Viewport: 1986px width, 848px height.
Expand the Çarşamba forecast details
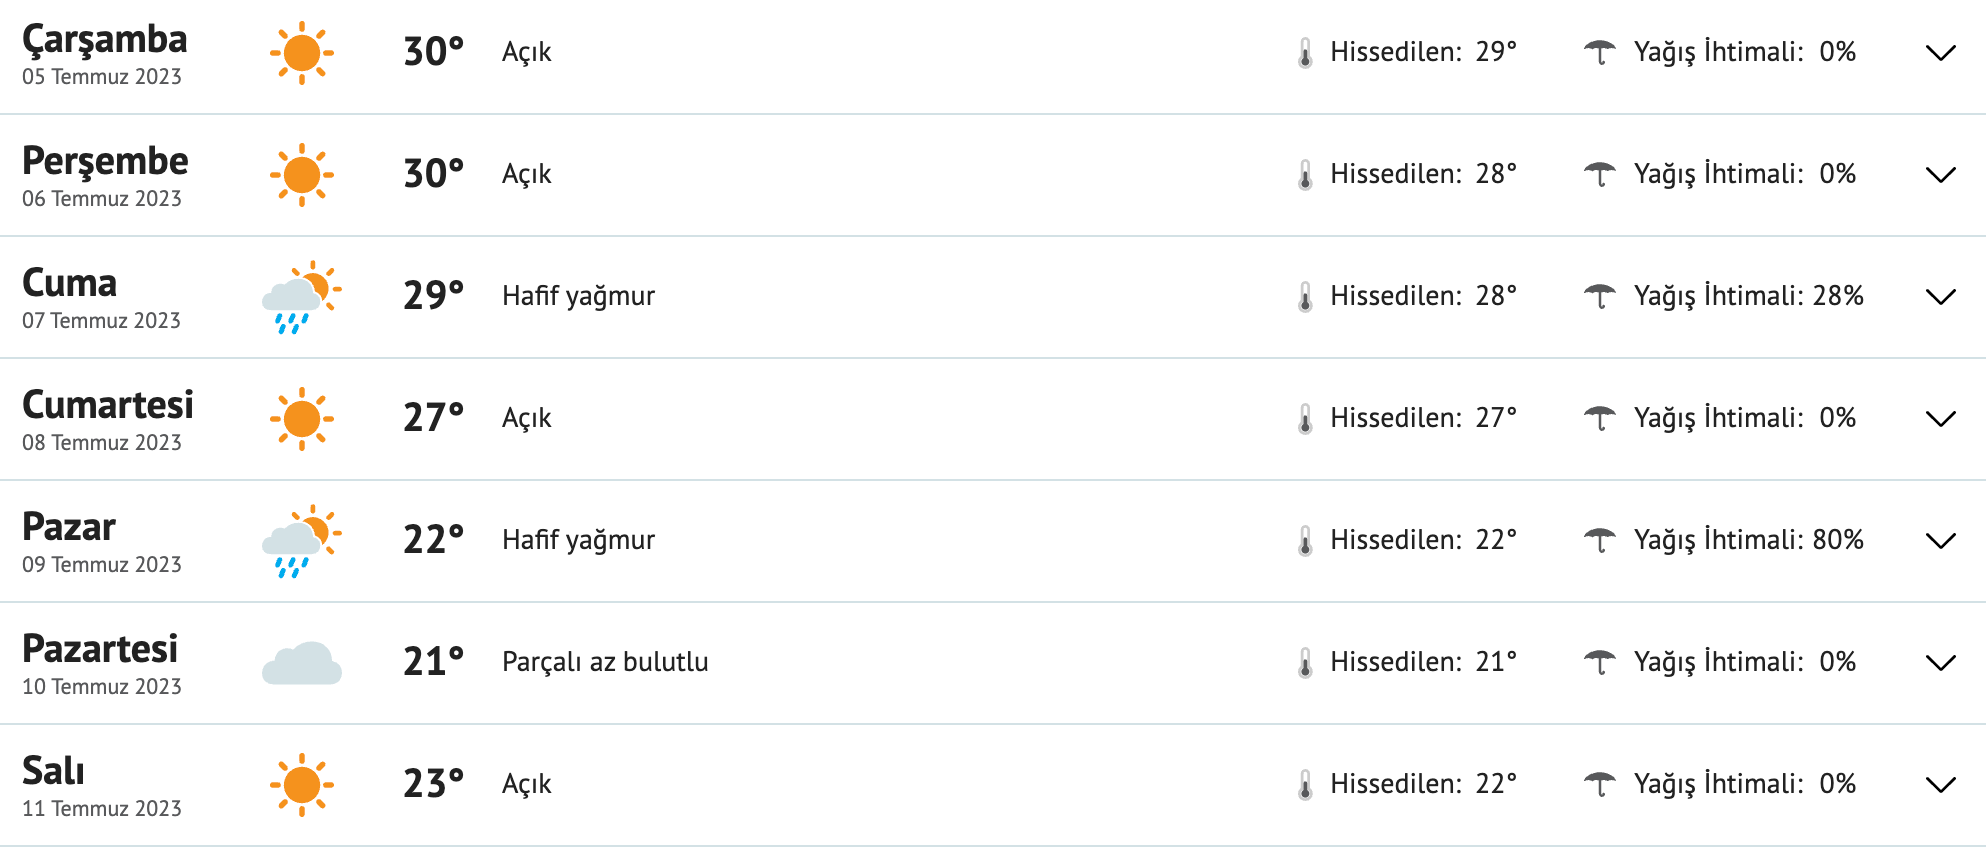1941,52
